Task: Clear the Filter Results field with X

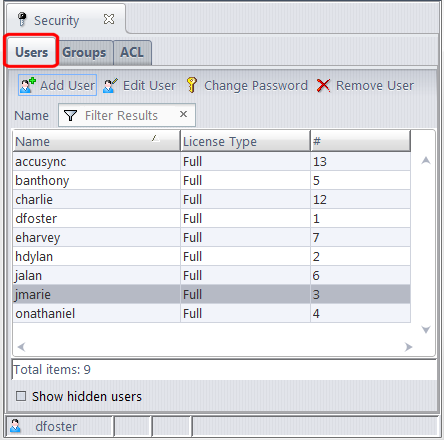Action: [183, 114]
